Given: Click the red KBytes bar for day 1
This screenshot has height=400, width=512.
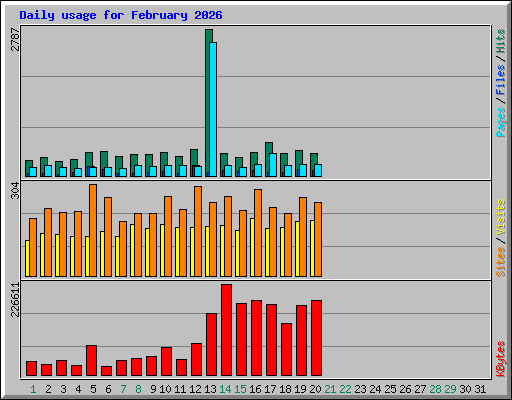Looking at the screenshot, I should tap(31, 369).
